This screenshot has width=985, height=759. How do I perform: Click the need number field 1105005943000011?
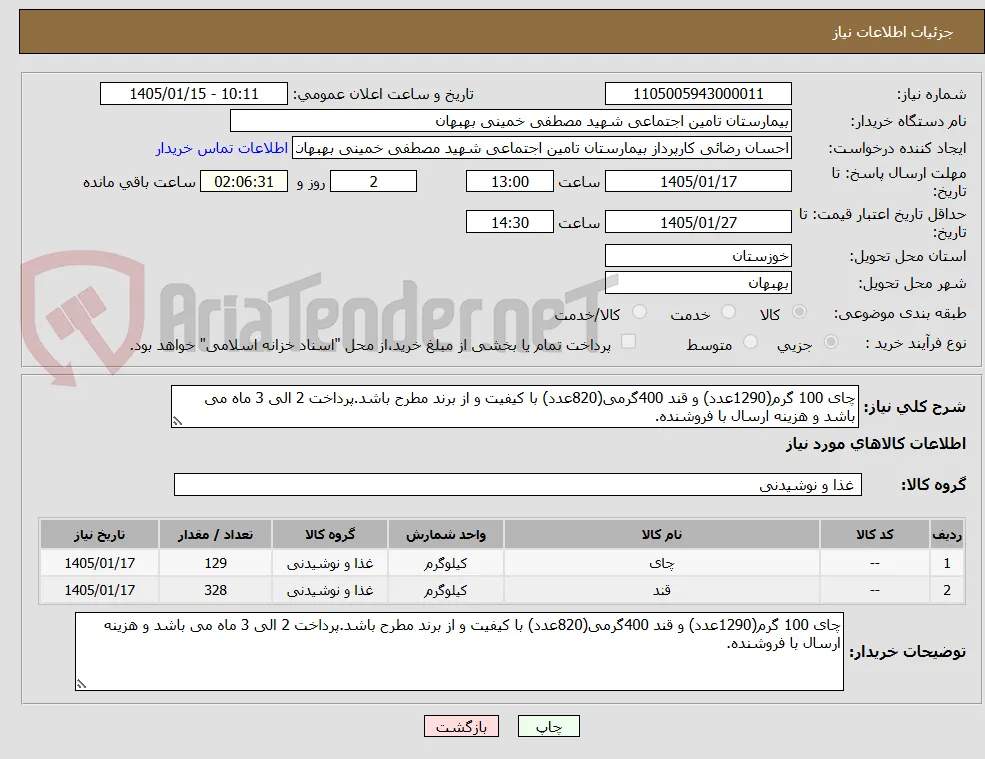(698, 94)
